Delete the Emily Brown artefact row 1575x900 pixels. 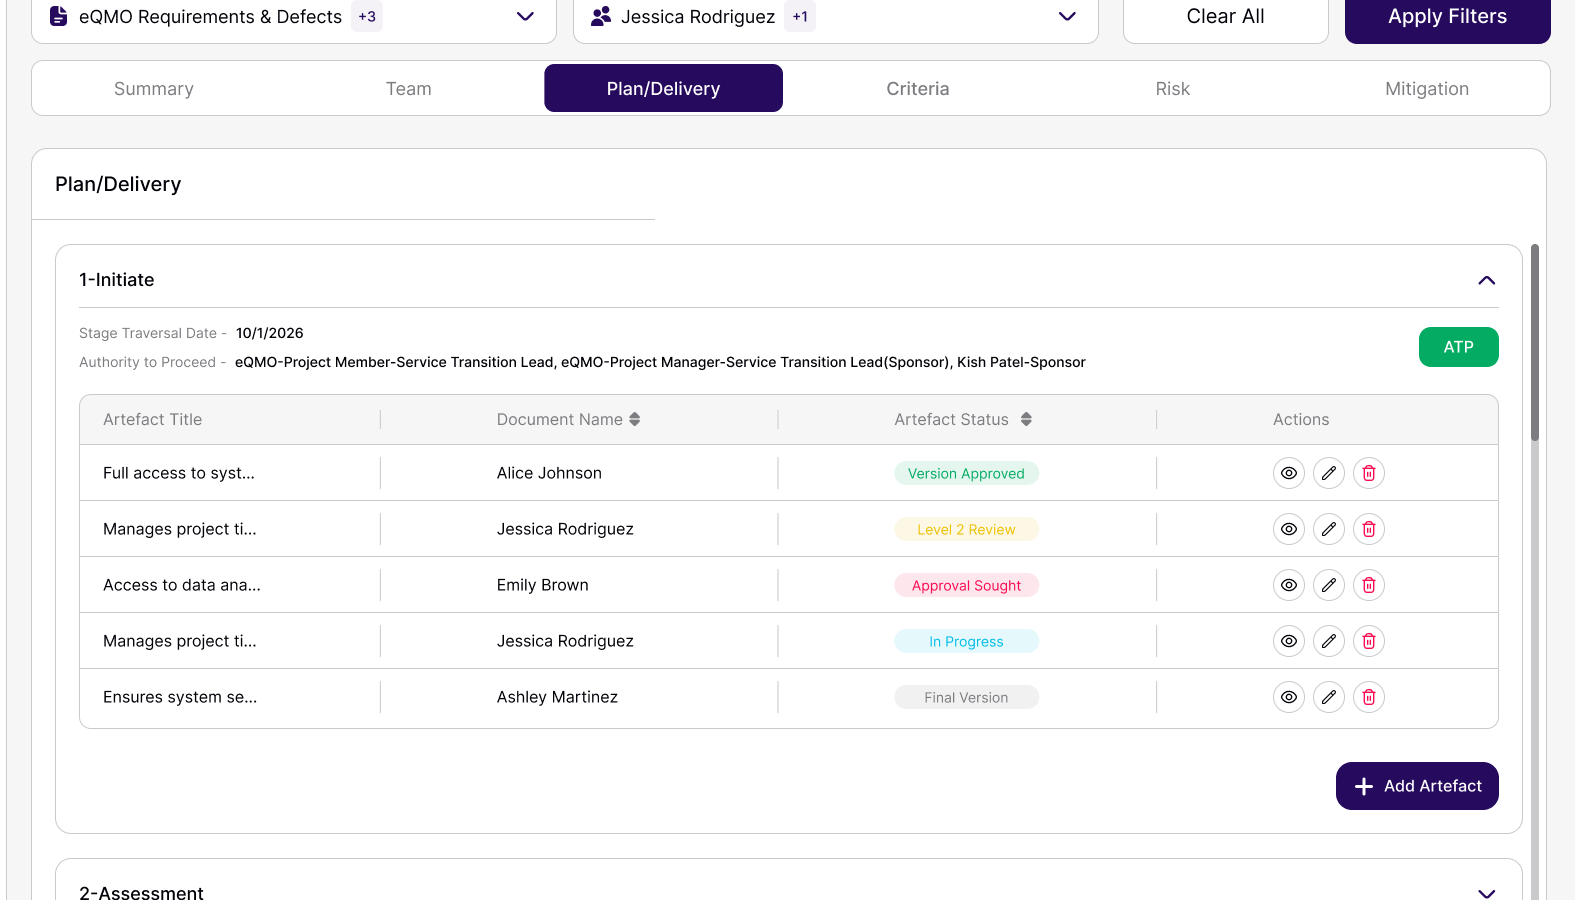click(1369, 585)
